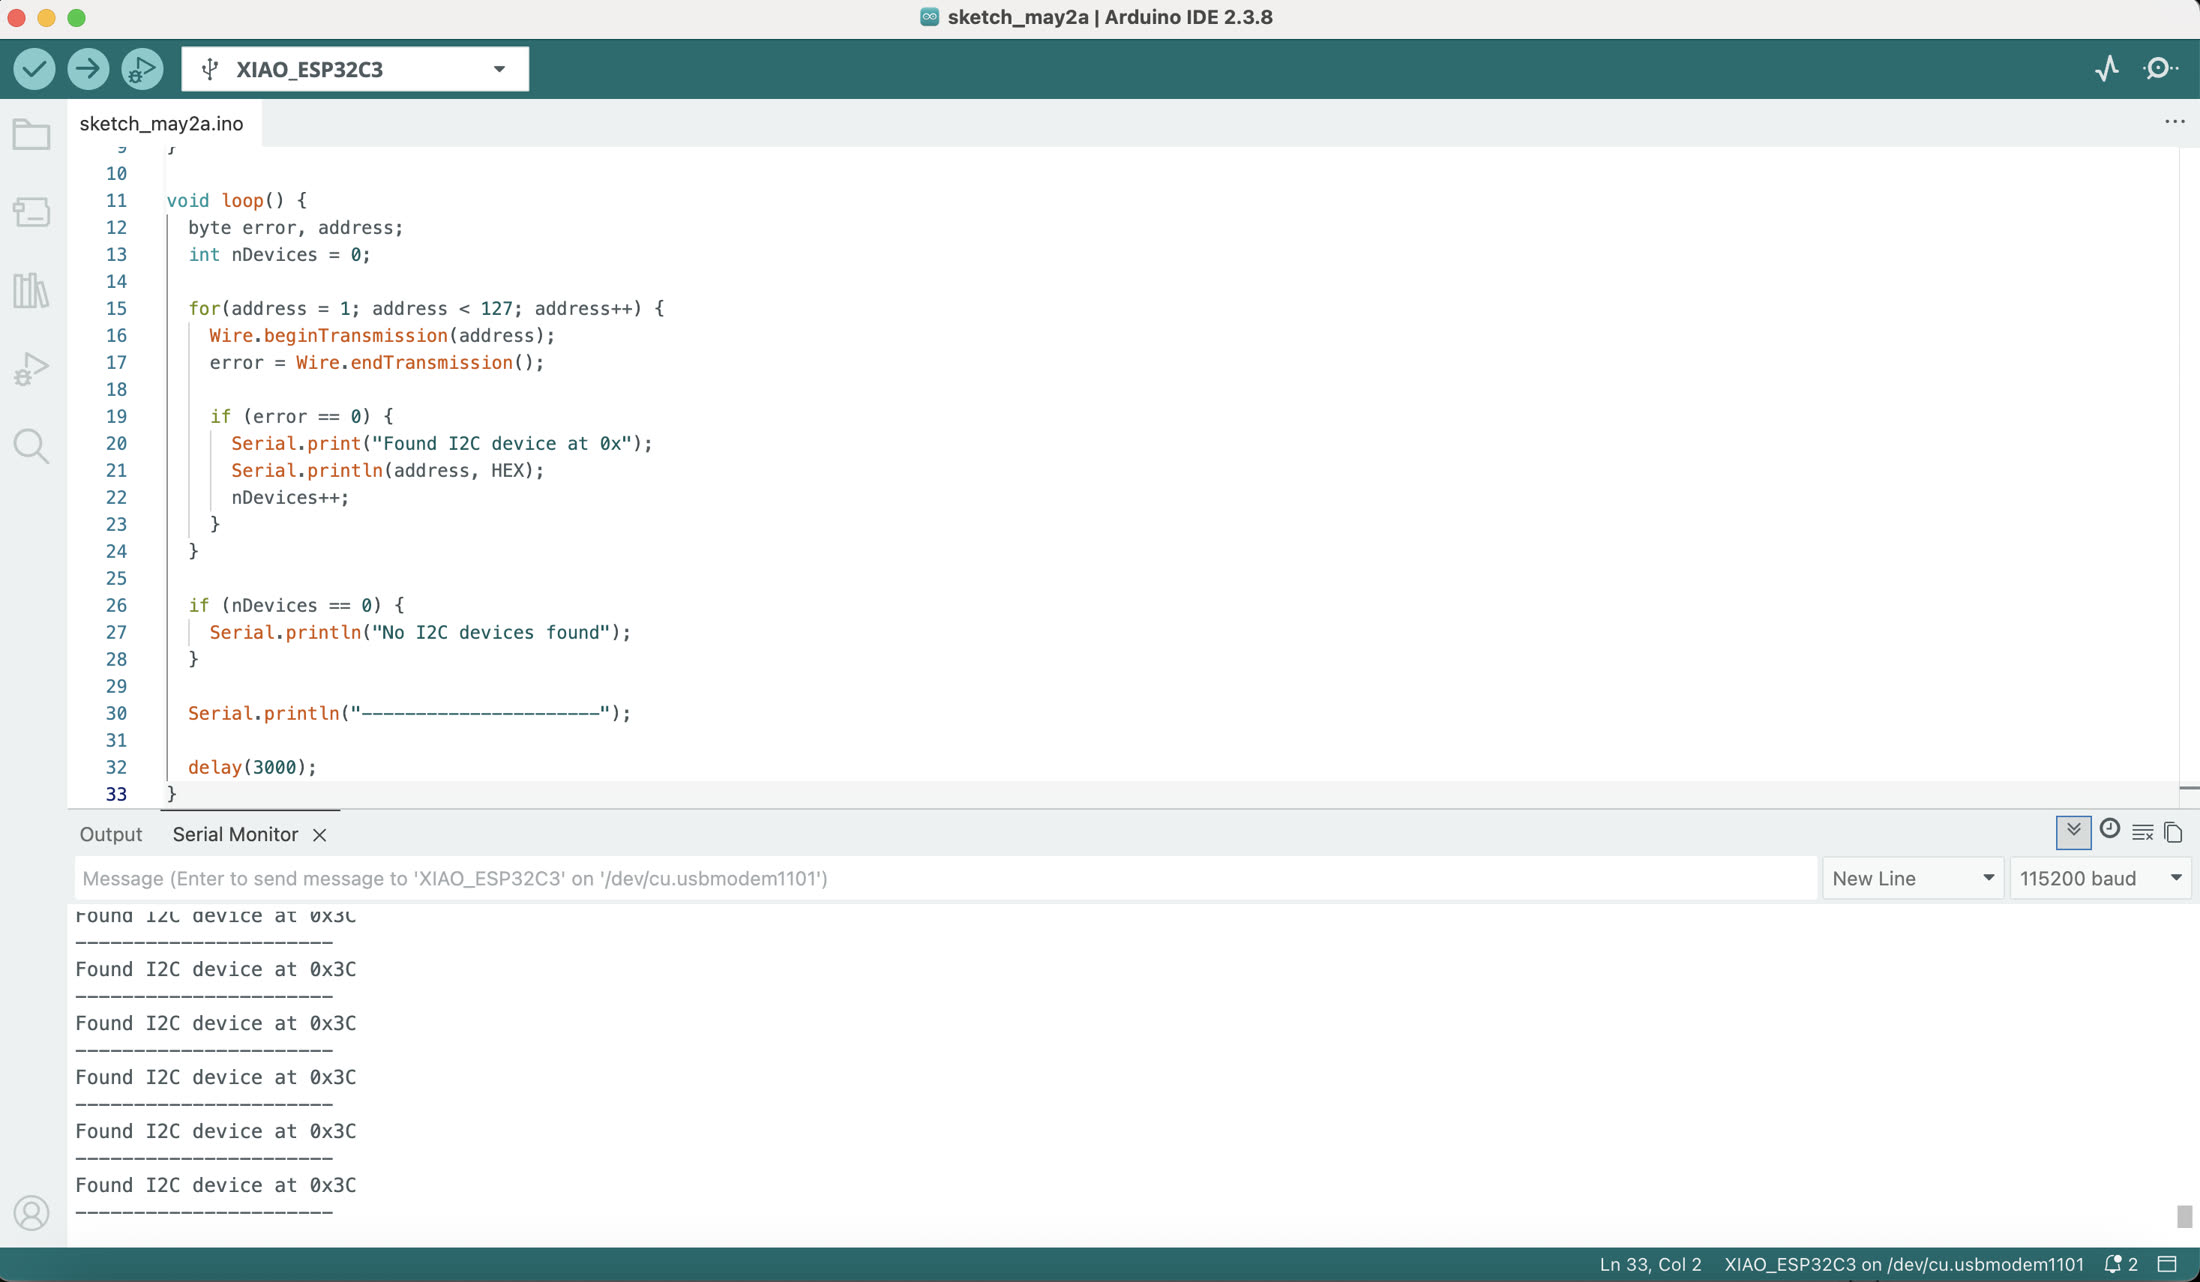This screenshot has height=1282, width=2200.
Task: Click the serial message input field
Action: [x=945, y=878]
